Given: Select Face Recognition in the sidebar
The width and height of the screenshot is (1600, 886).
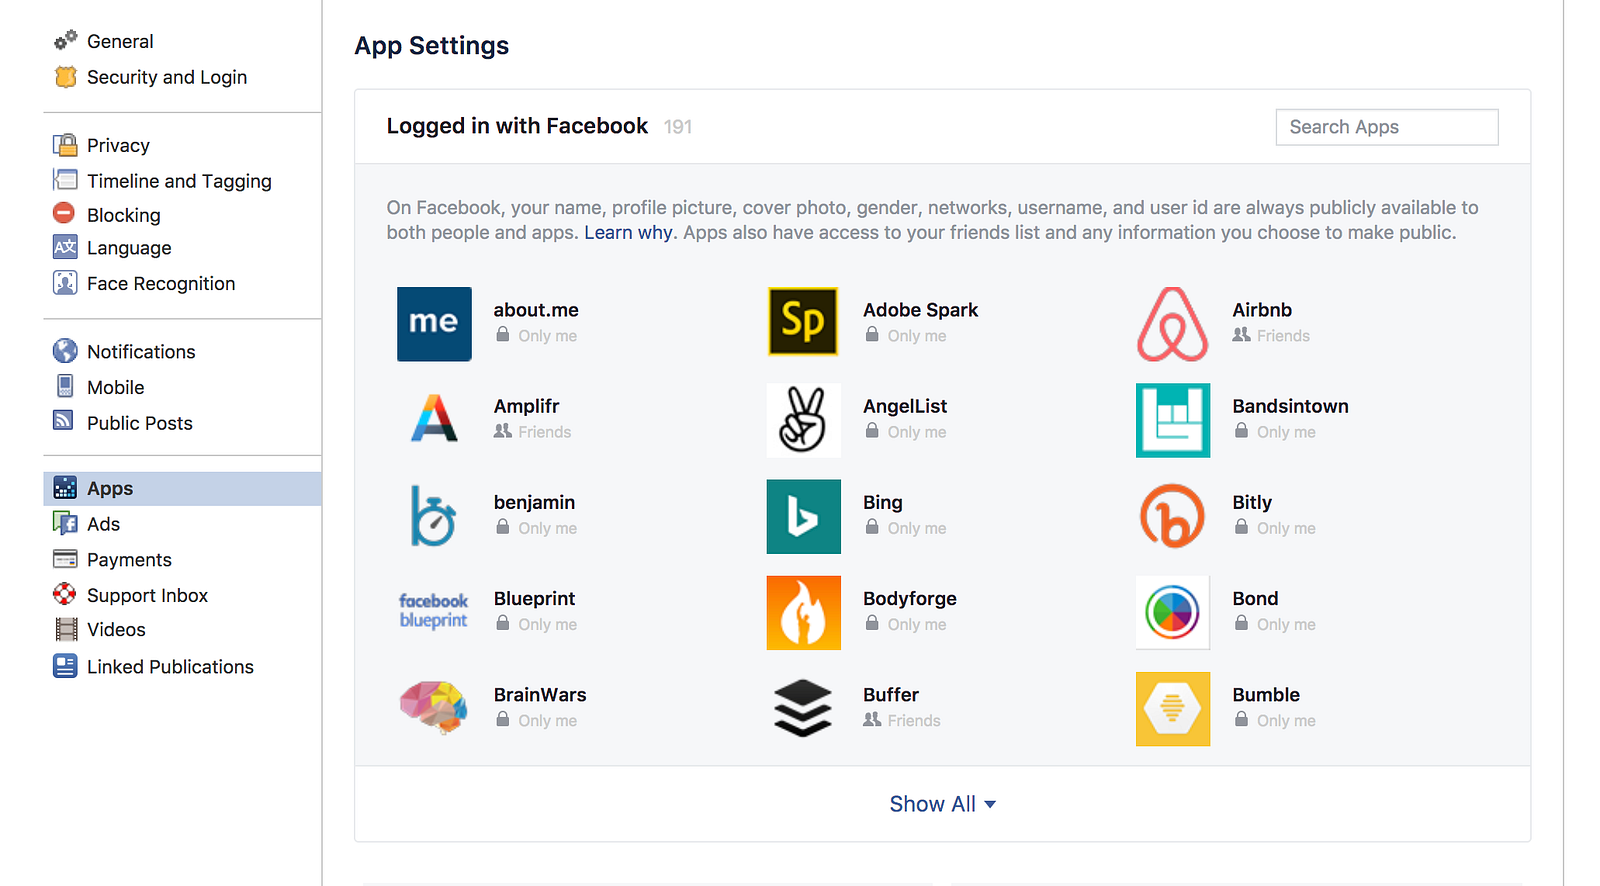Looking at the screenshot, I should click(x=161, y=284).
